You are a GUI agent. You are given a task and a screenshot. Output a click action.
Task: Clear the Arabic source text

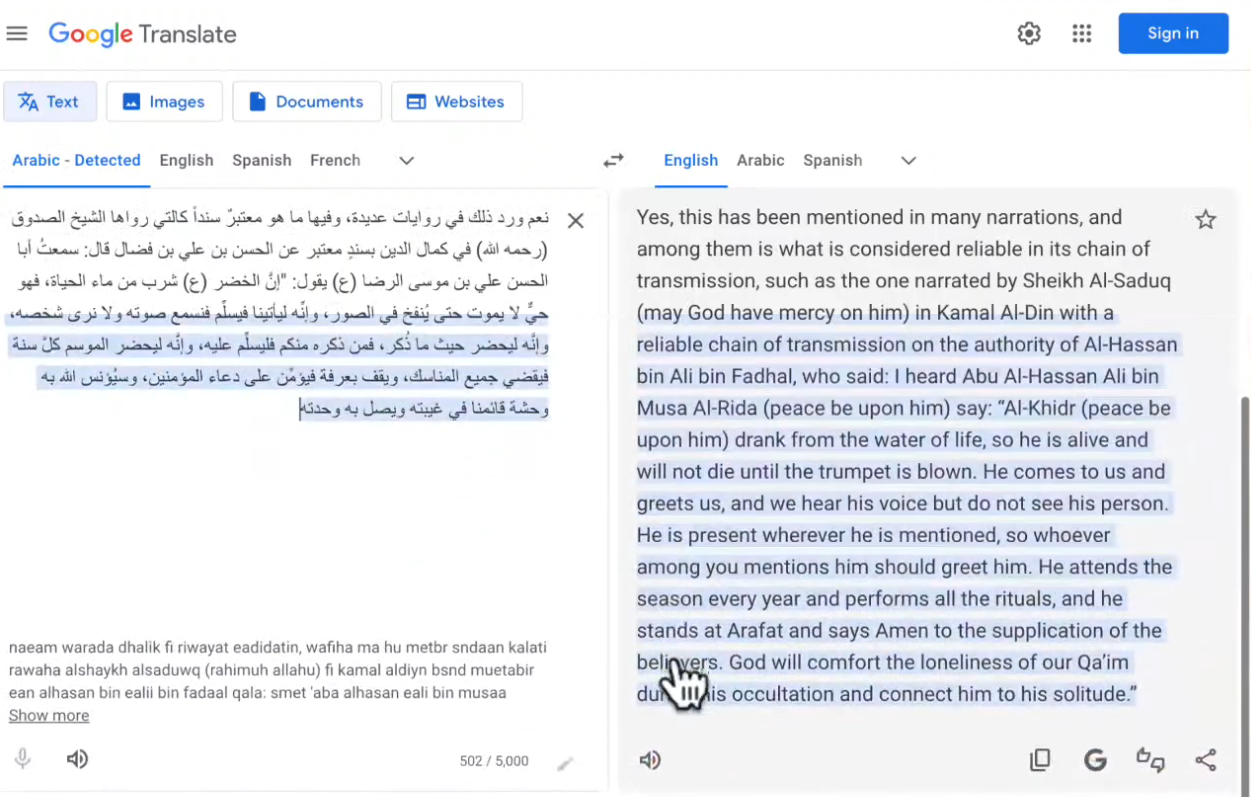click(576, 220)
